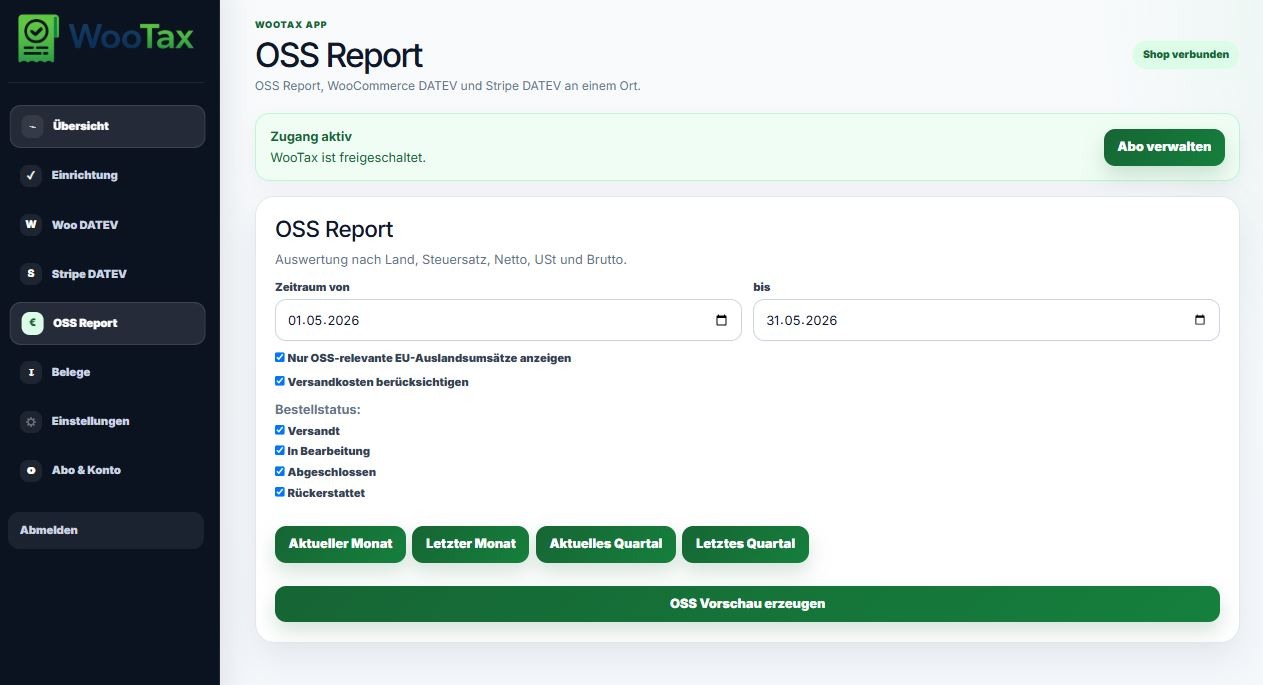Click the OSS Report euro icon
The width and height of the screenshot is (1263, 685).
(x=32, y=323)
